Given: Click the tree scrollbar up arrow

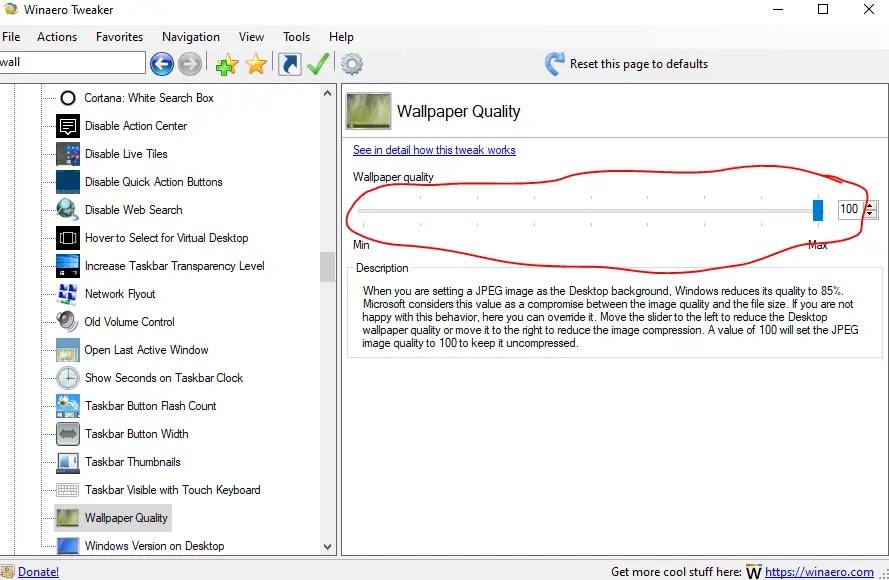Looking at the screenshot, I should 327,93.
